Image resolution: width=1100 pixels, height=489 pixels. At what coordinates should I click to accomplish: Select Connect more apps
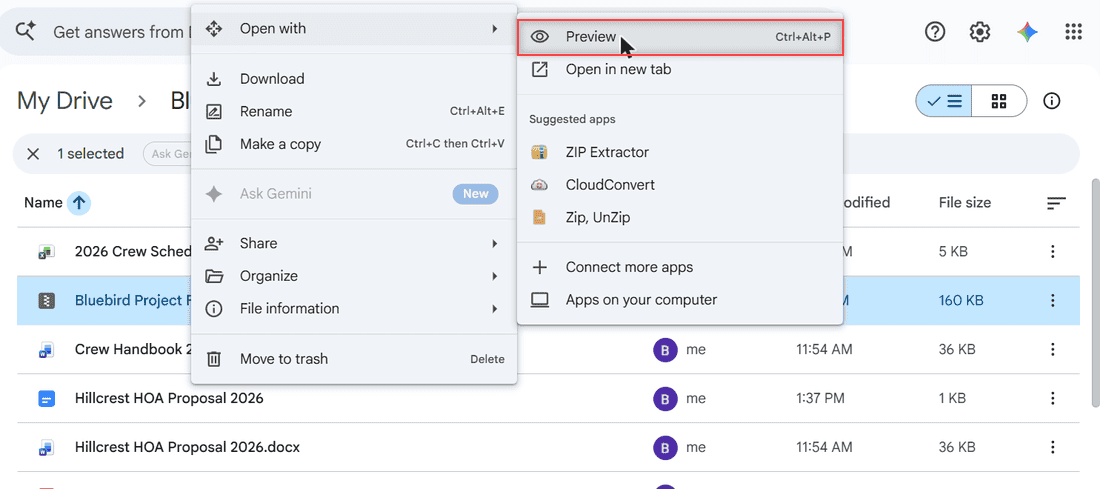(x=680, y=267)
